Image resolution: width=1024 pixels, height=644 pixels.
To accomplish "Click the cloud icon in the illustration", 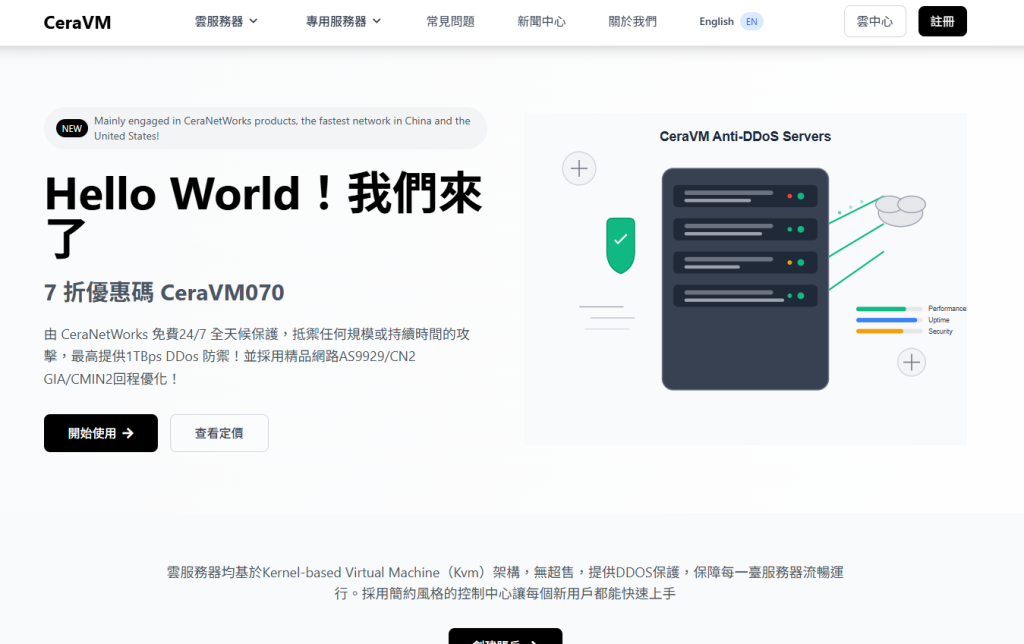I will (901, 210).
